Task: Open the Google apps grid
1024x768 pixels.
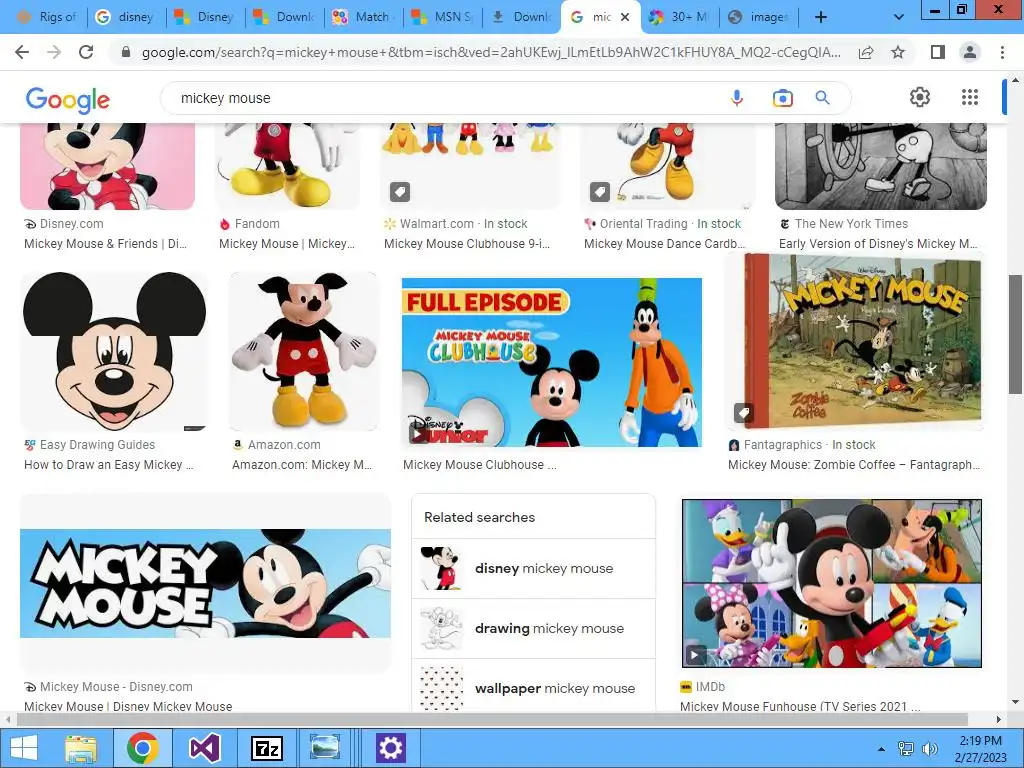Action: [x=970, y=97]
